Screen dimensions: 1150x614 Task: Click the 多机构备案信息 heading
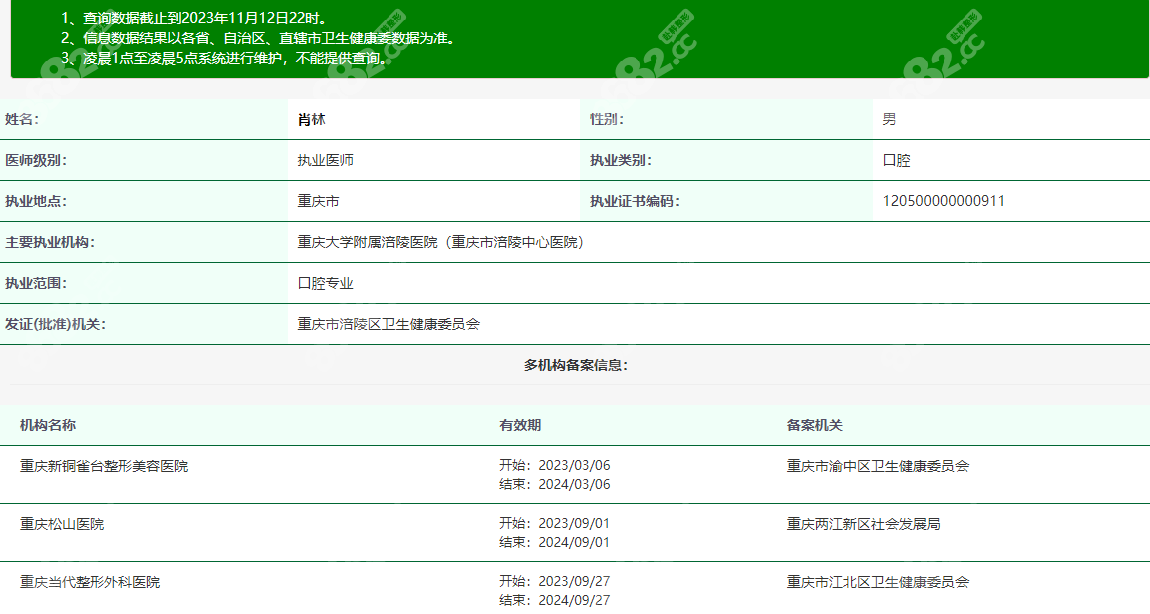click(x=575, y=365)
